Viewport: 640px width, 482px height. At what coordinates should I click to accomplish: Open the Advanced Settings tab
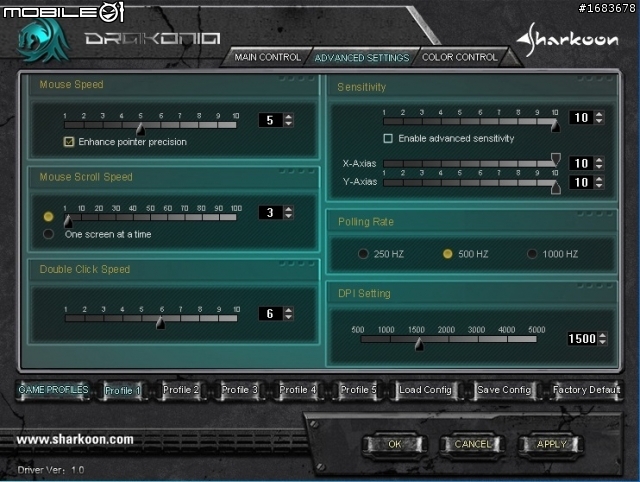pos(362,58)
